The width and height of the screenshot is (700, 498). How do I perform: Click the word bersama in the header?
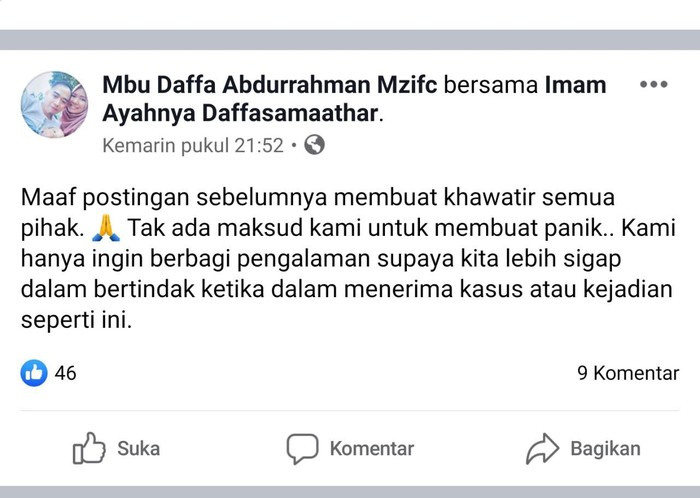(491, 85)
